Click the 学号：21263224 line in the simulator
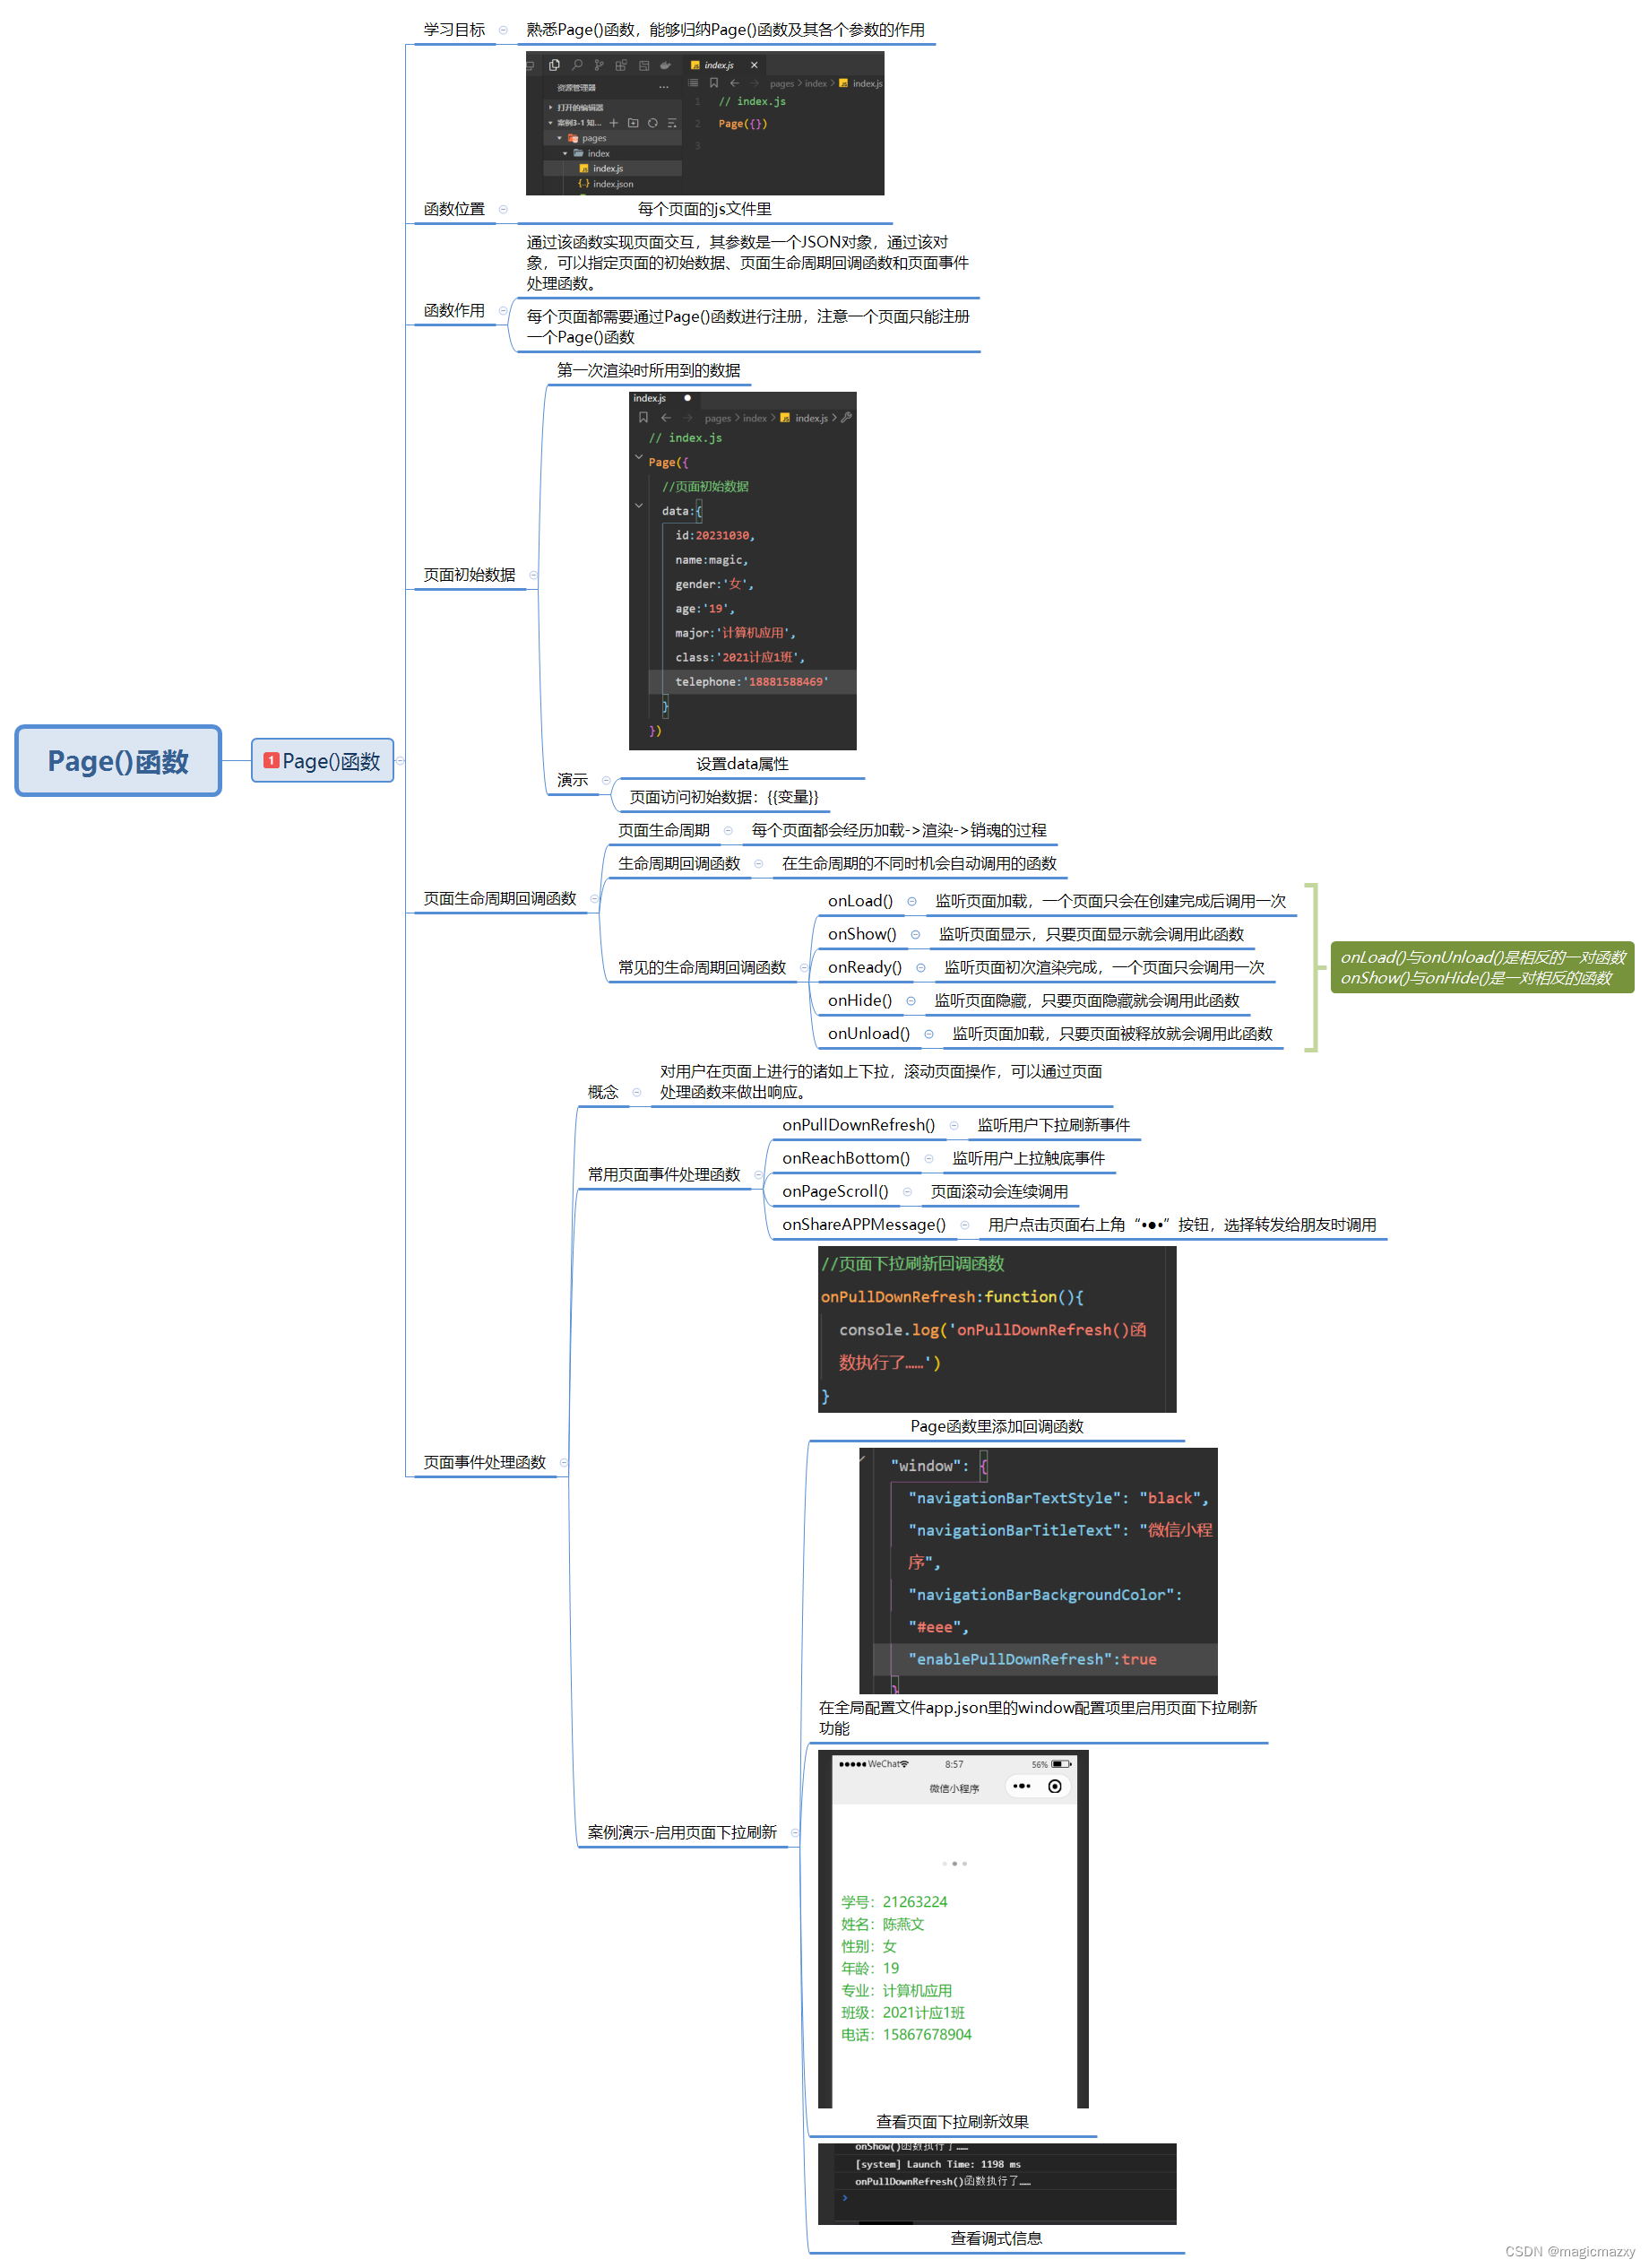The height and width of the screenshot is (2268, 1649). pyautogui.click(x=894, y=1903)
